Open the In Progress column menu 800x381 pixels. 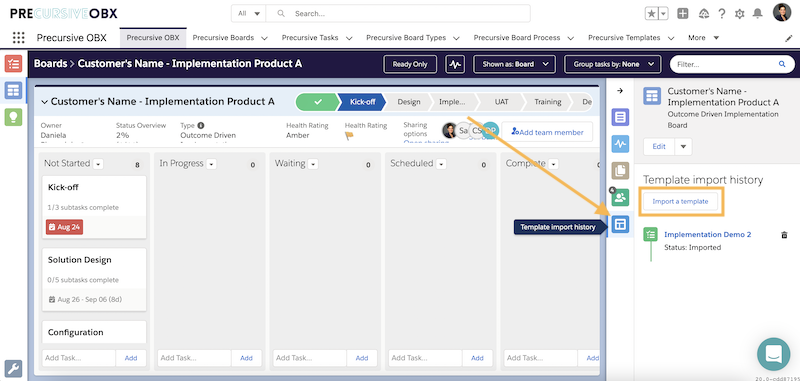pyautogui.click(x=211, y=164)
